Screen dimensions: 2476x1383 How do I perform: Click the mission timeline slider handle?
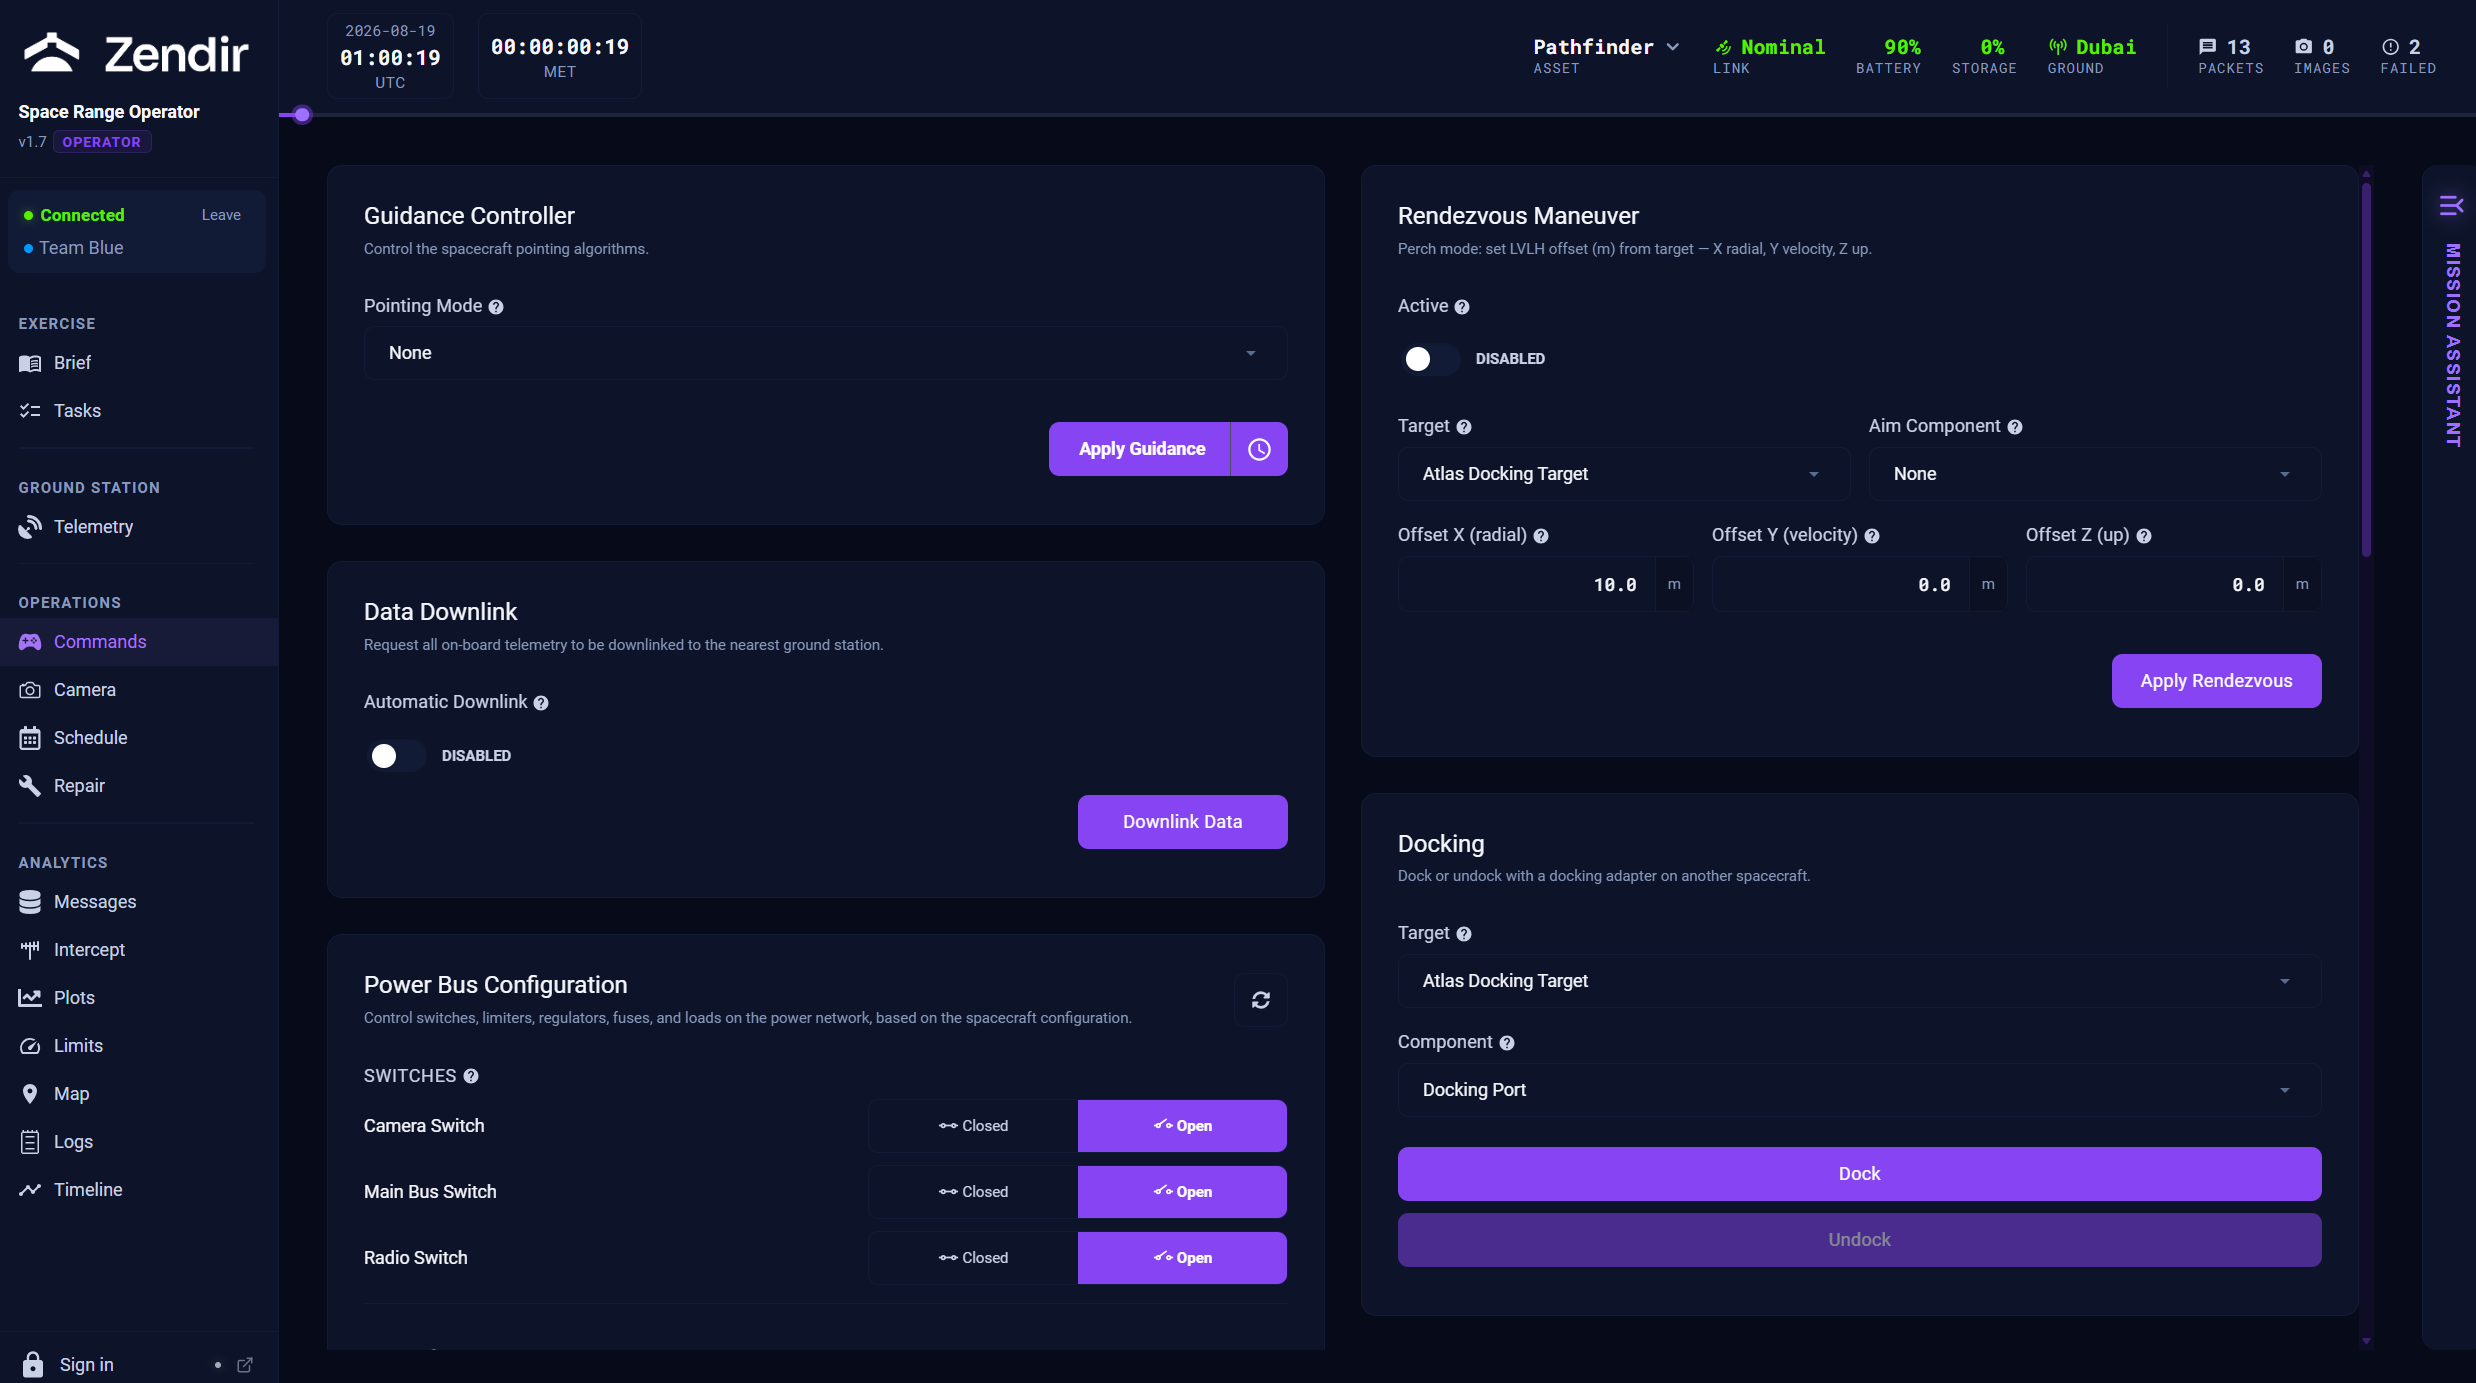click(302, 115)
